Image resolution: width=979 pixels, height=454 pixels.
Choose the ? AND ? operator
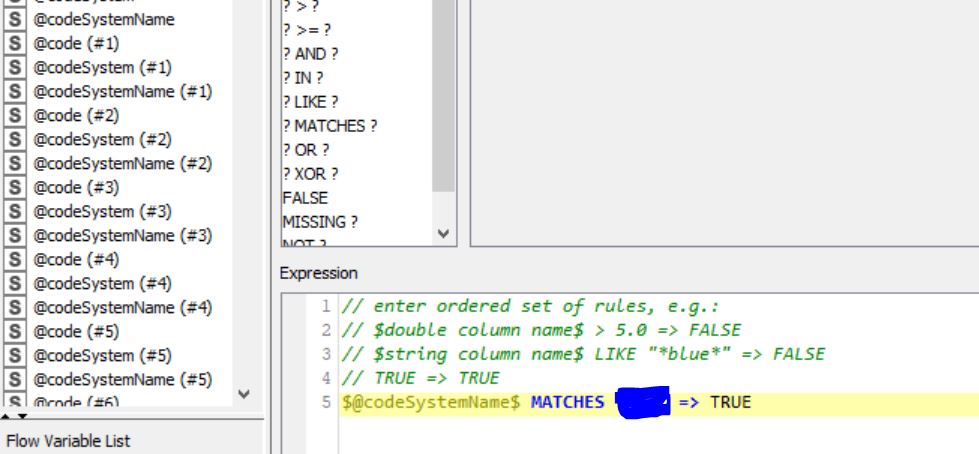310,54
